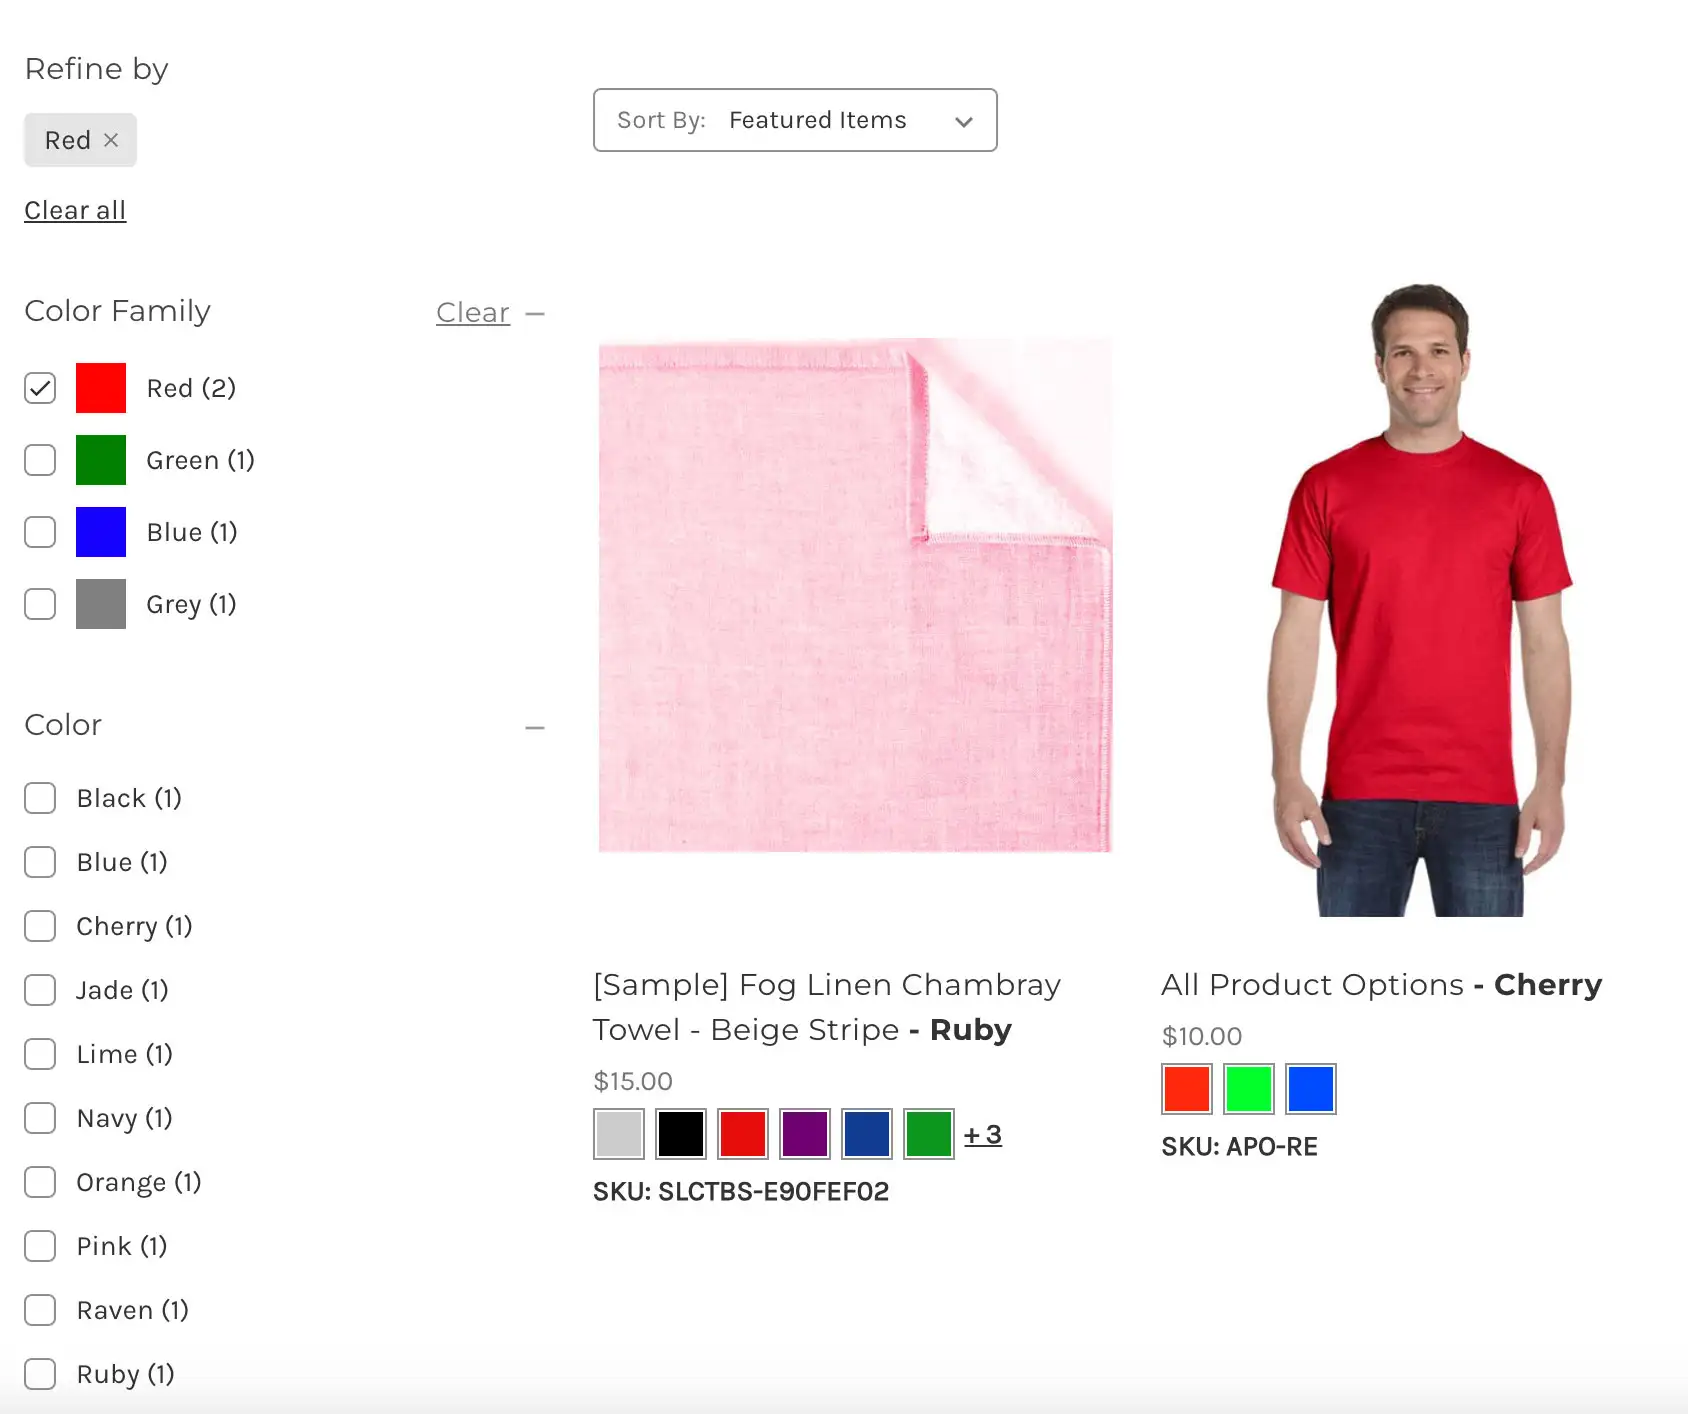
Task: Collapse the Color section
Action: click(536, 727)
